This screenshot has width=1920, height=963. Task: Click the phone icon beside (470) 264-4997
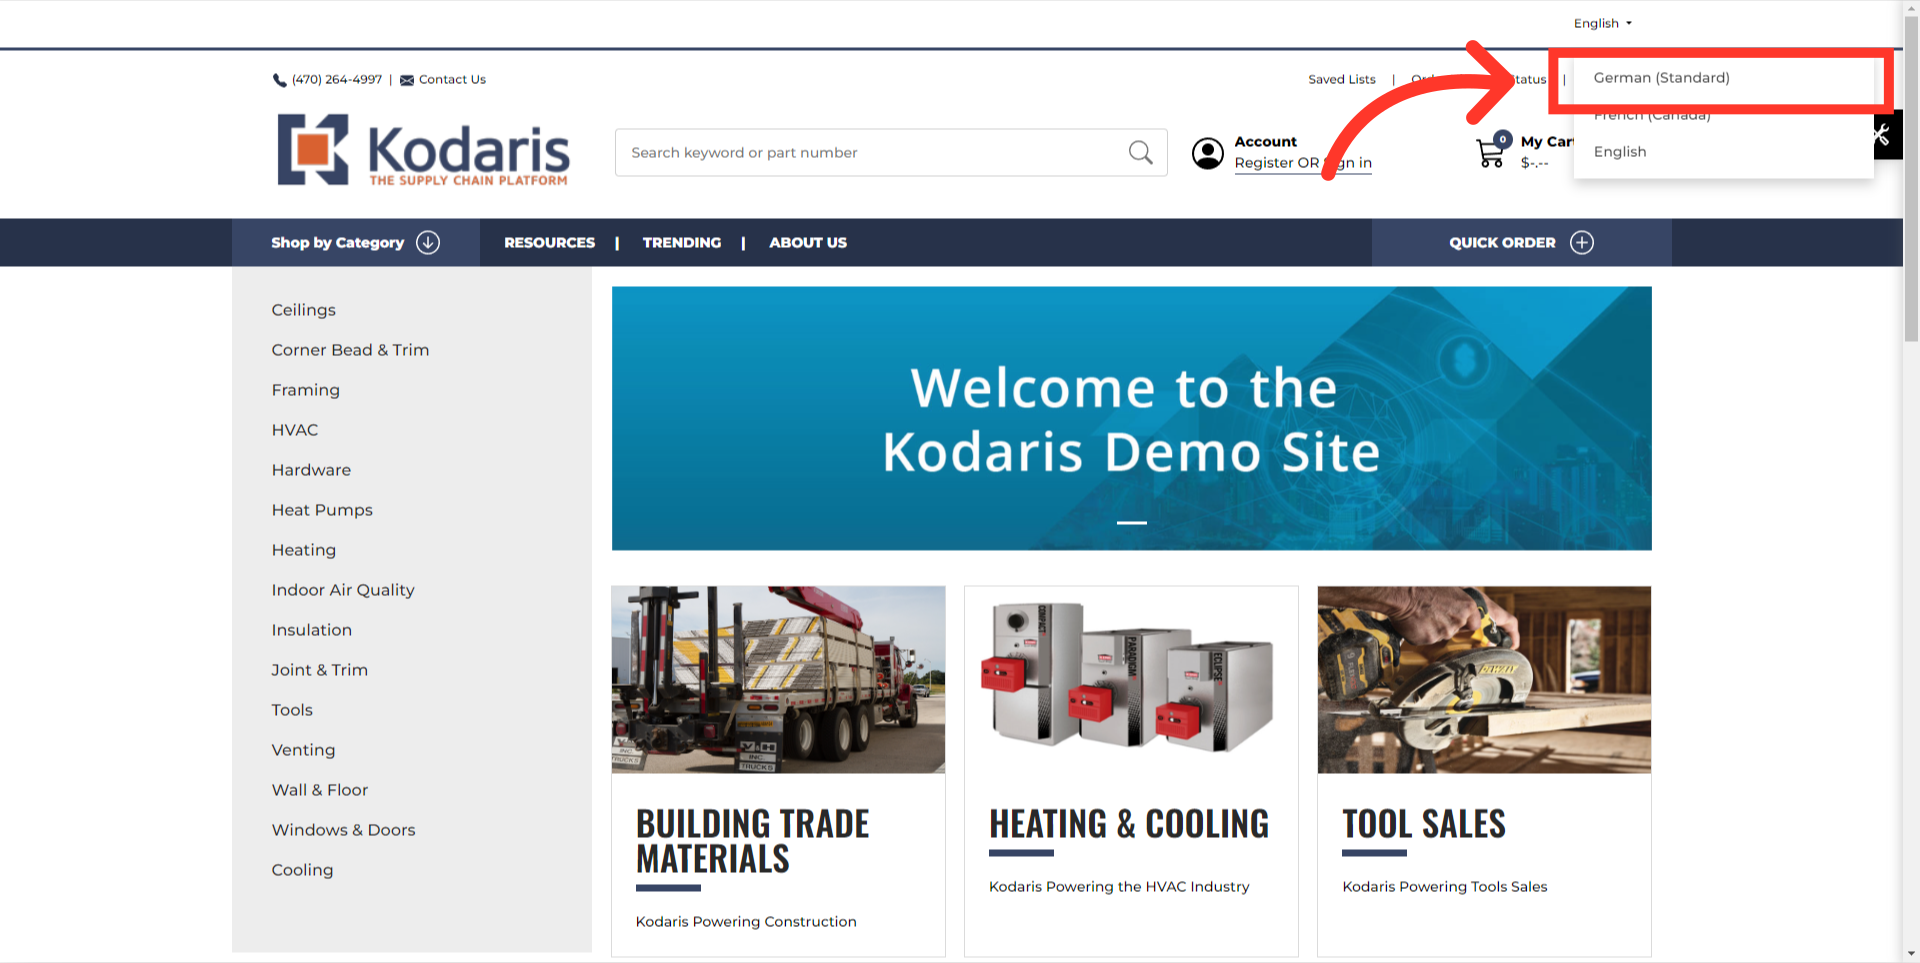tap(279, 80)
